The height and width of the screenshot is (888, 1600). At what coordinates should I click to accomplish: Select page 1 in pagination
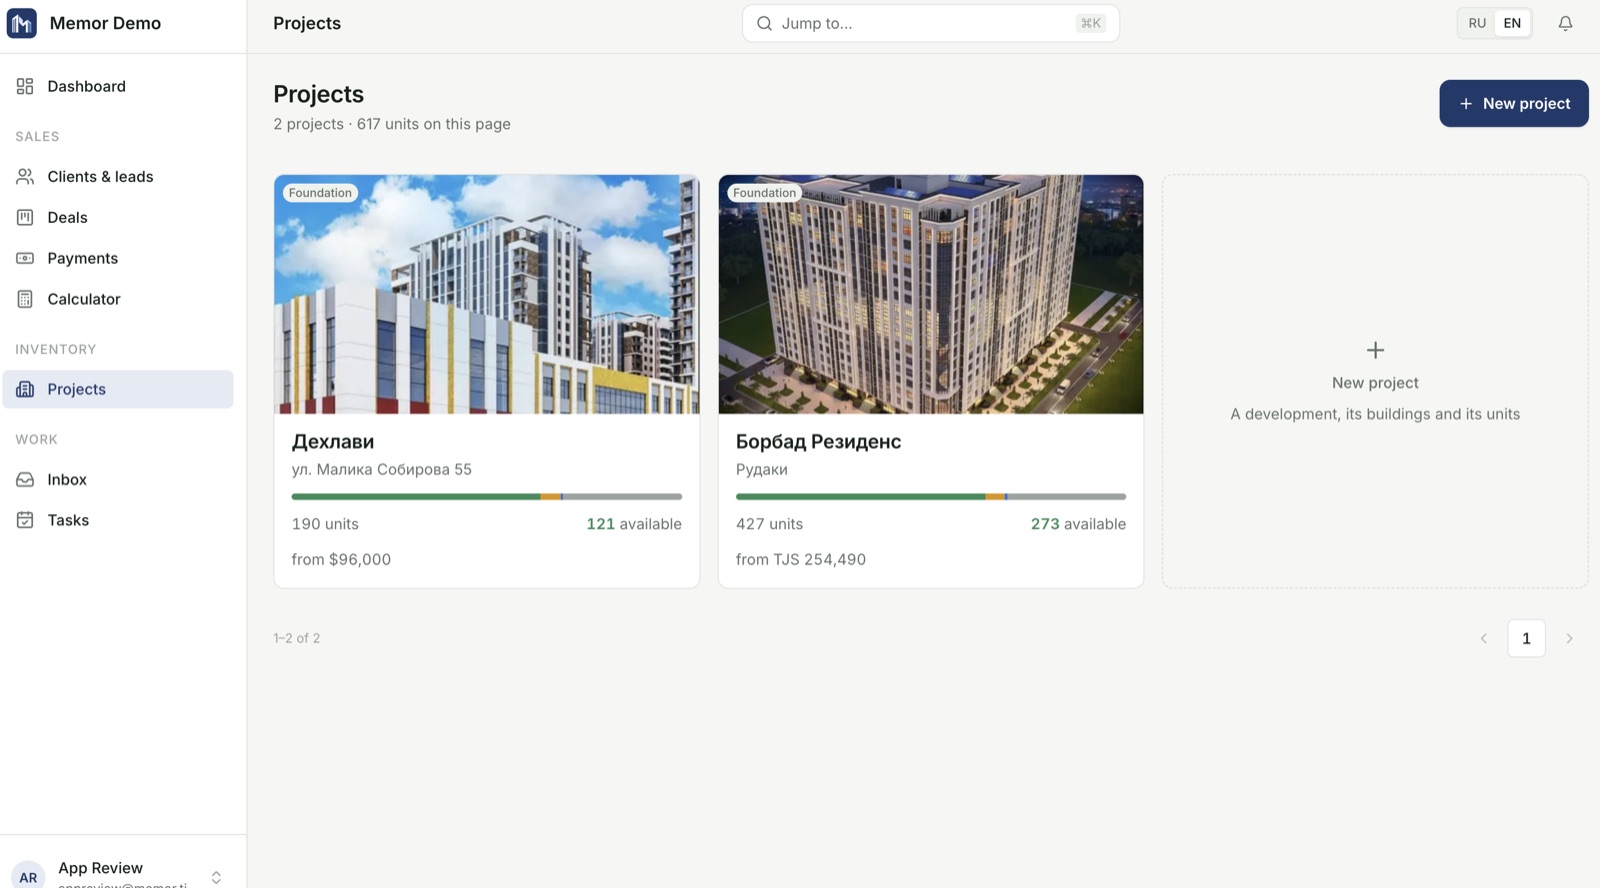1526,638
